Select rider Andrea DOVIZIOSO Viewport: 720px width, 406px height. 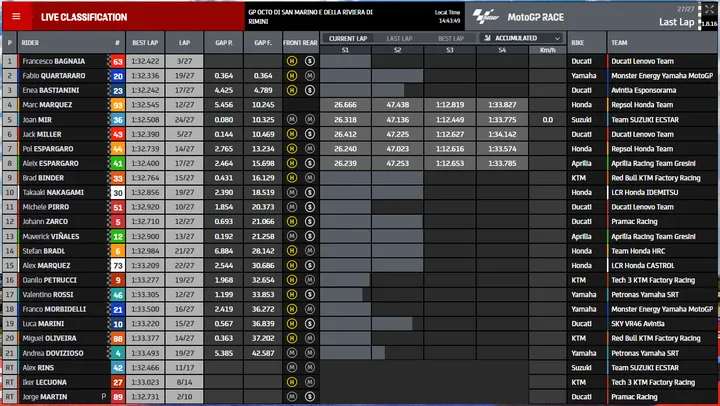53,353
